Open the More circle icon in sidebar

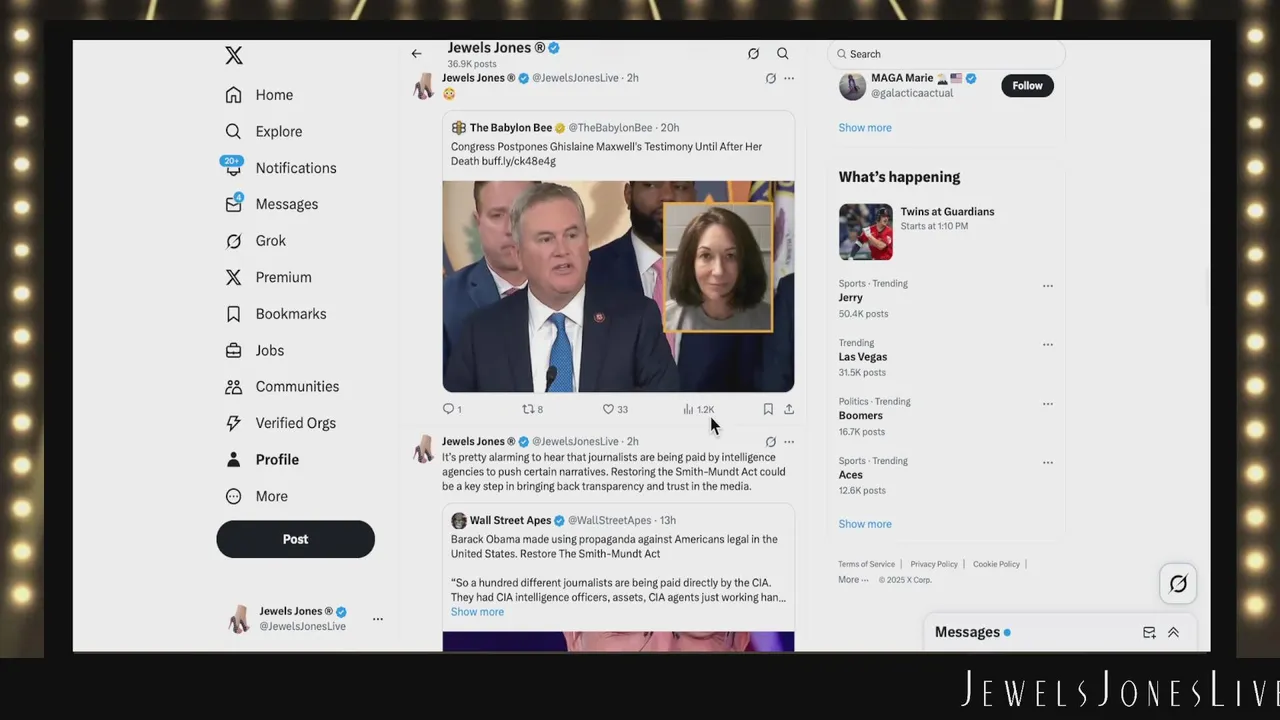[233, 496]
